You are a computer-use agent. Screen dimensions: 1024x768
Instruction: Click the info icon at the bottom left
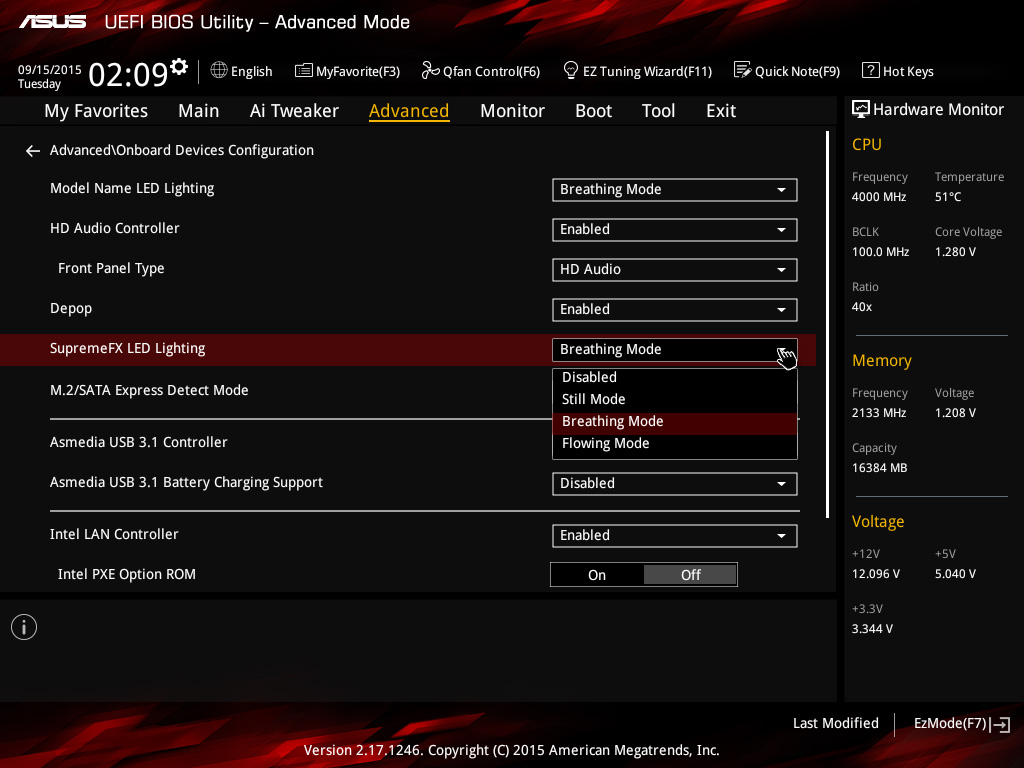pos(23,627)
